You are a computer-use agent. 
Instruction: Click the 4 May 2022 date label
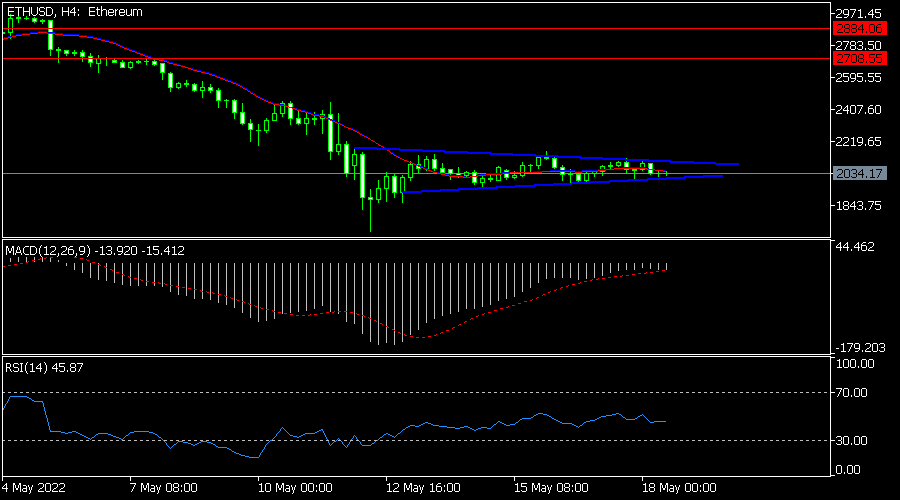[34, 488]
